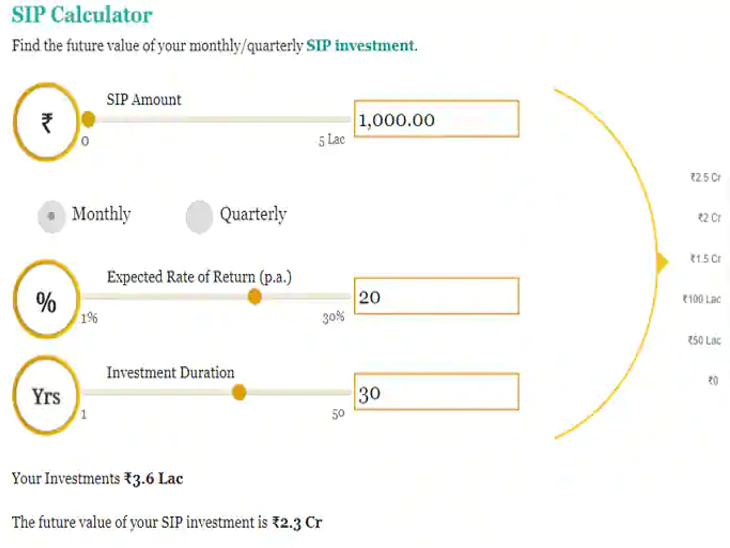Click the ₹100 Lac gauge label
The width and height of the screenshot is (730, 548).
click(x=701, y=299)
